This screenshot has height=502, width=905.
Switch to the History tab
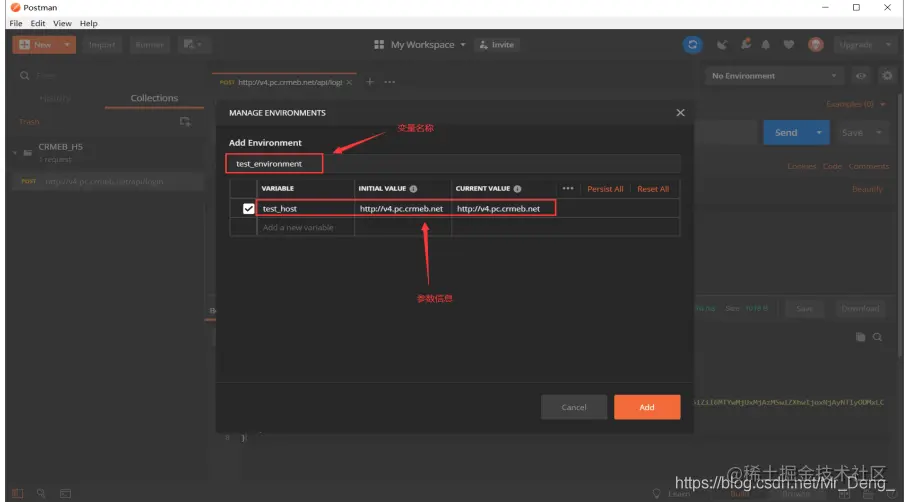(x=55, y=98)
